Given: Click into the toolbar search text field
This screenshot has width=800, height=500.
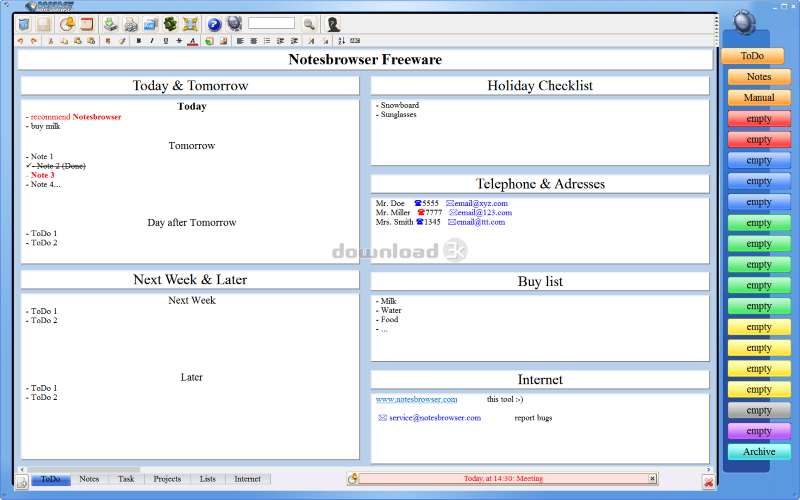Looking at the screenshot, I should pos(271,23).
